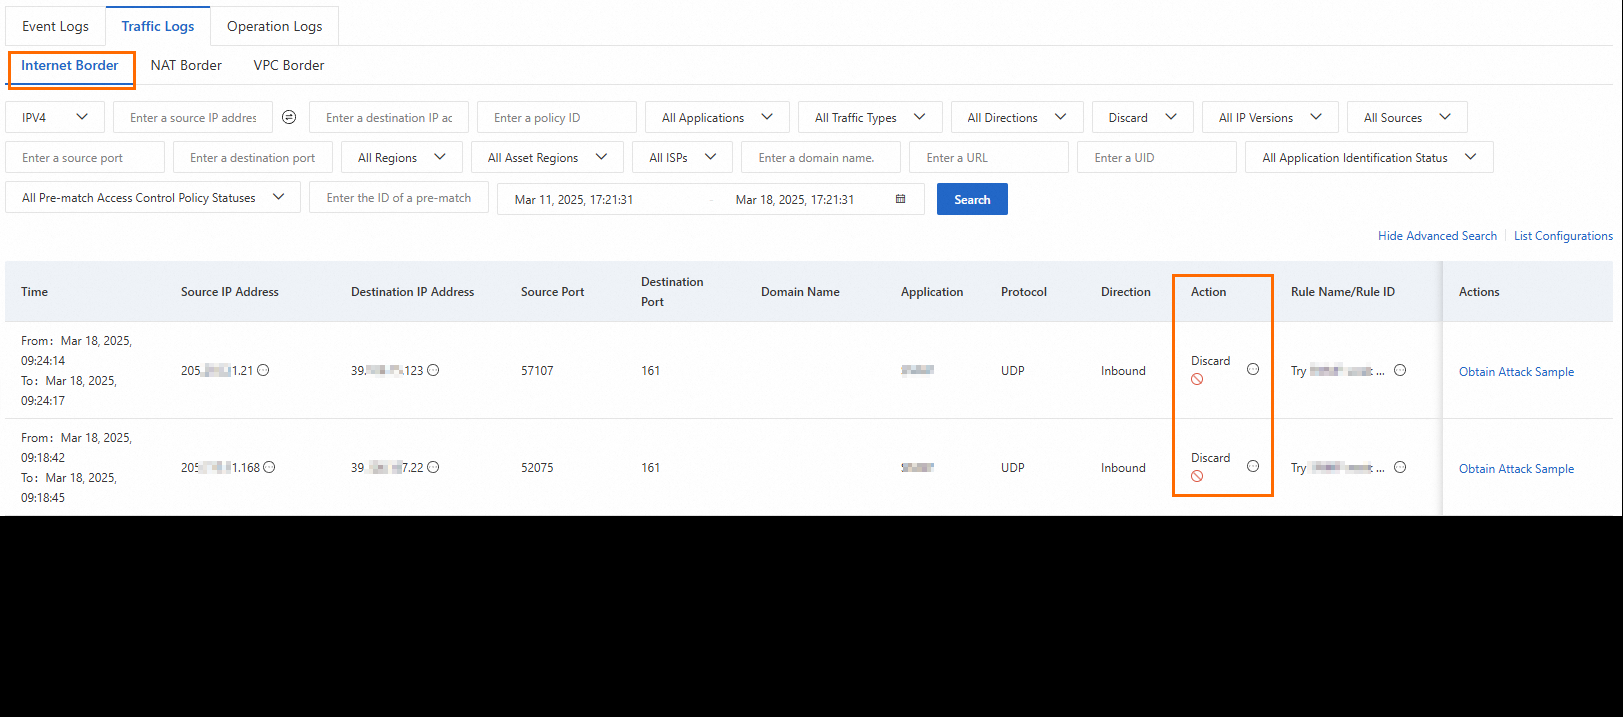Obtain Attack Sample for 09:24:14 row

point(1516,371)
